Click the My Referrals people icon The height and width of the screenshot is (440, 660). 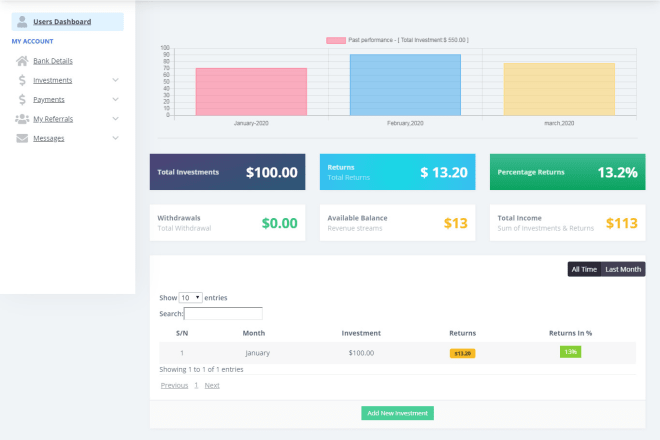tap(22, 119)
